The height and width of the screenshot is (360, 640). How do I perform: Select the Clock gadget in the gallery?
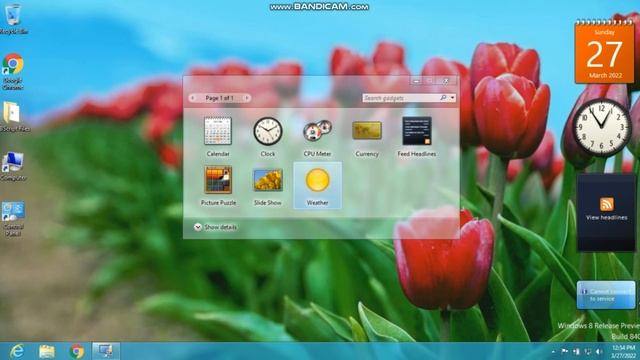268,137
